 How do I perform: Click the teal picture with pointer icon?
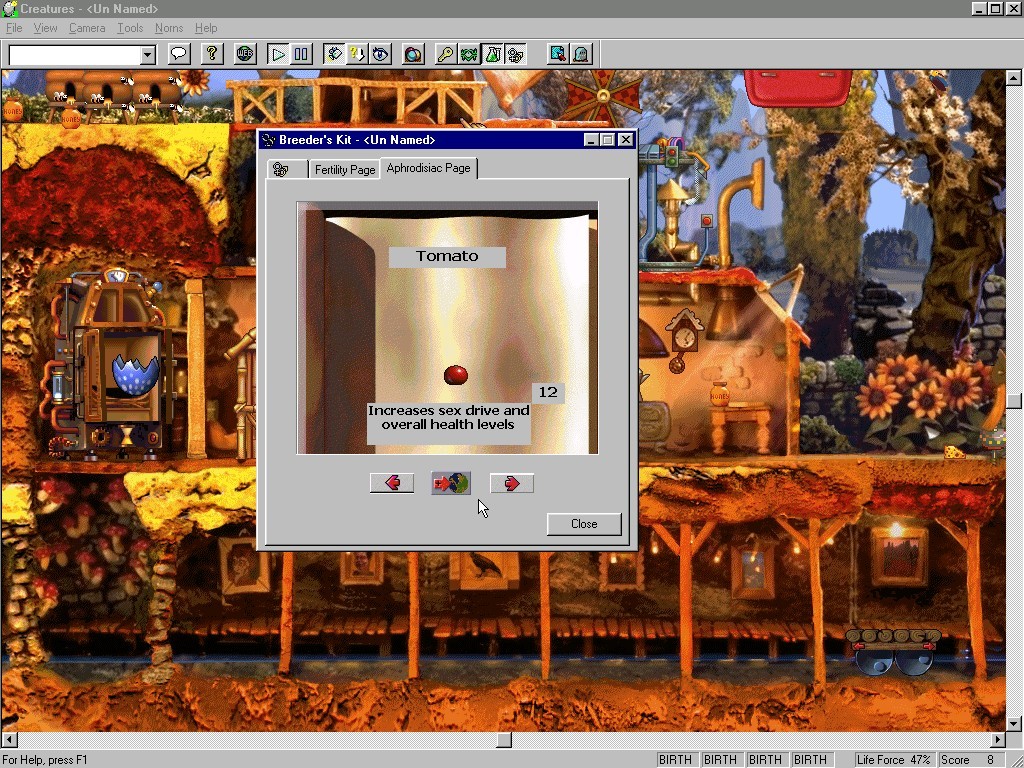pyautogui.click(x=558, y=54)
